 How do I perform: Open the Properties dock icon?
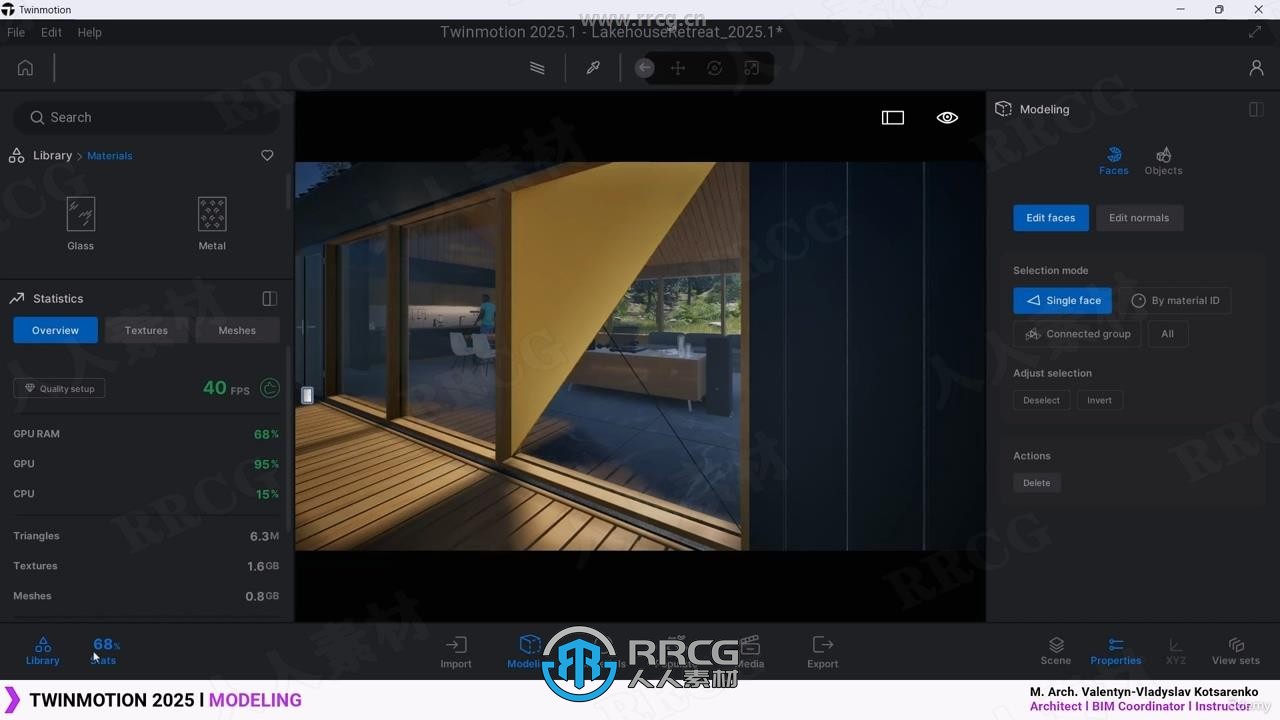pos(1116,651)
